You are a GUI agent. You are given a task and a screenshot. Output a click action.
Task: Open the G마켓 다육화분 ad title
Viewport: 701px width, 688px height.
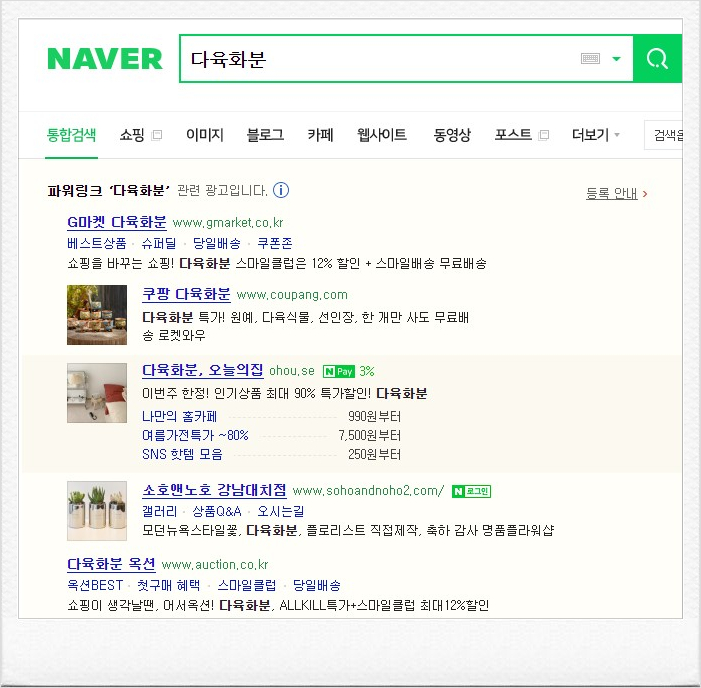click(117, 222)
